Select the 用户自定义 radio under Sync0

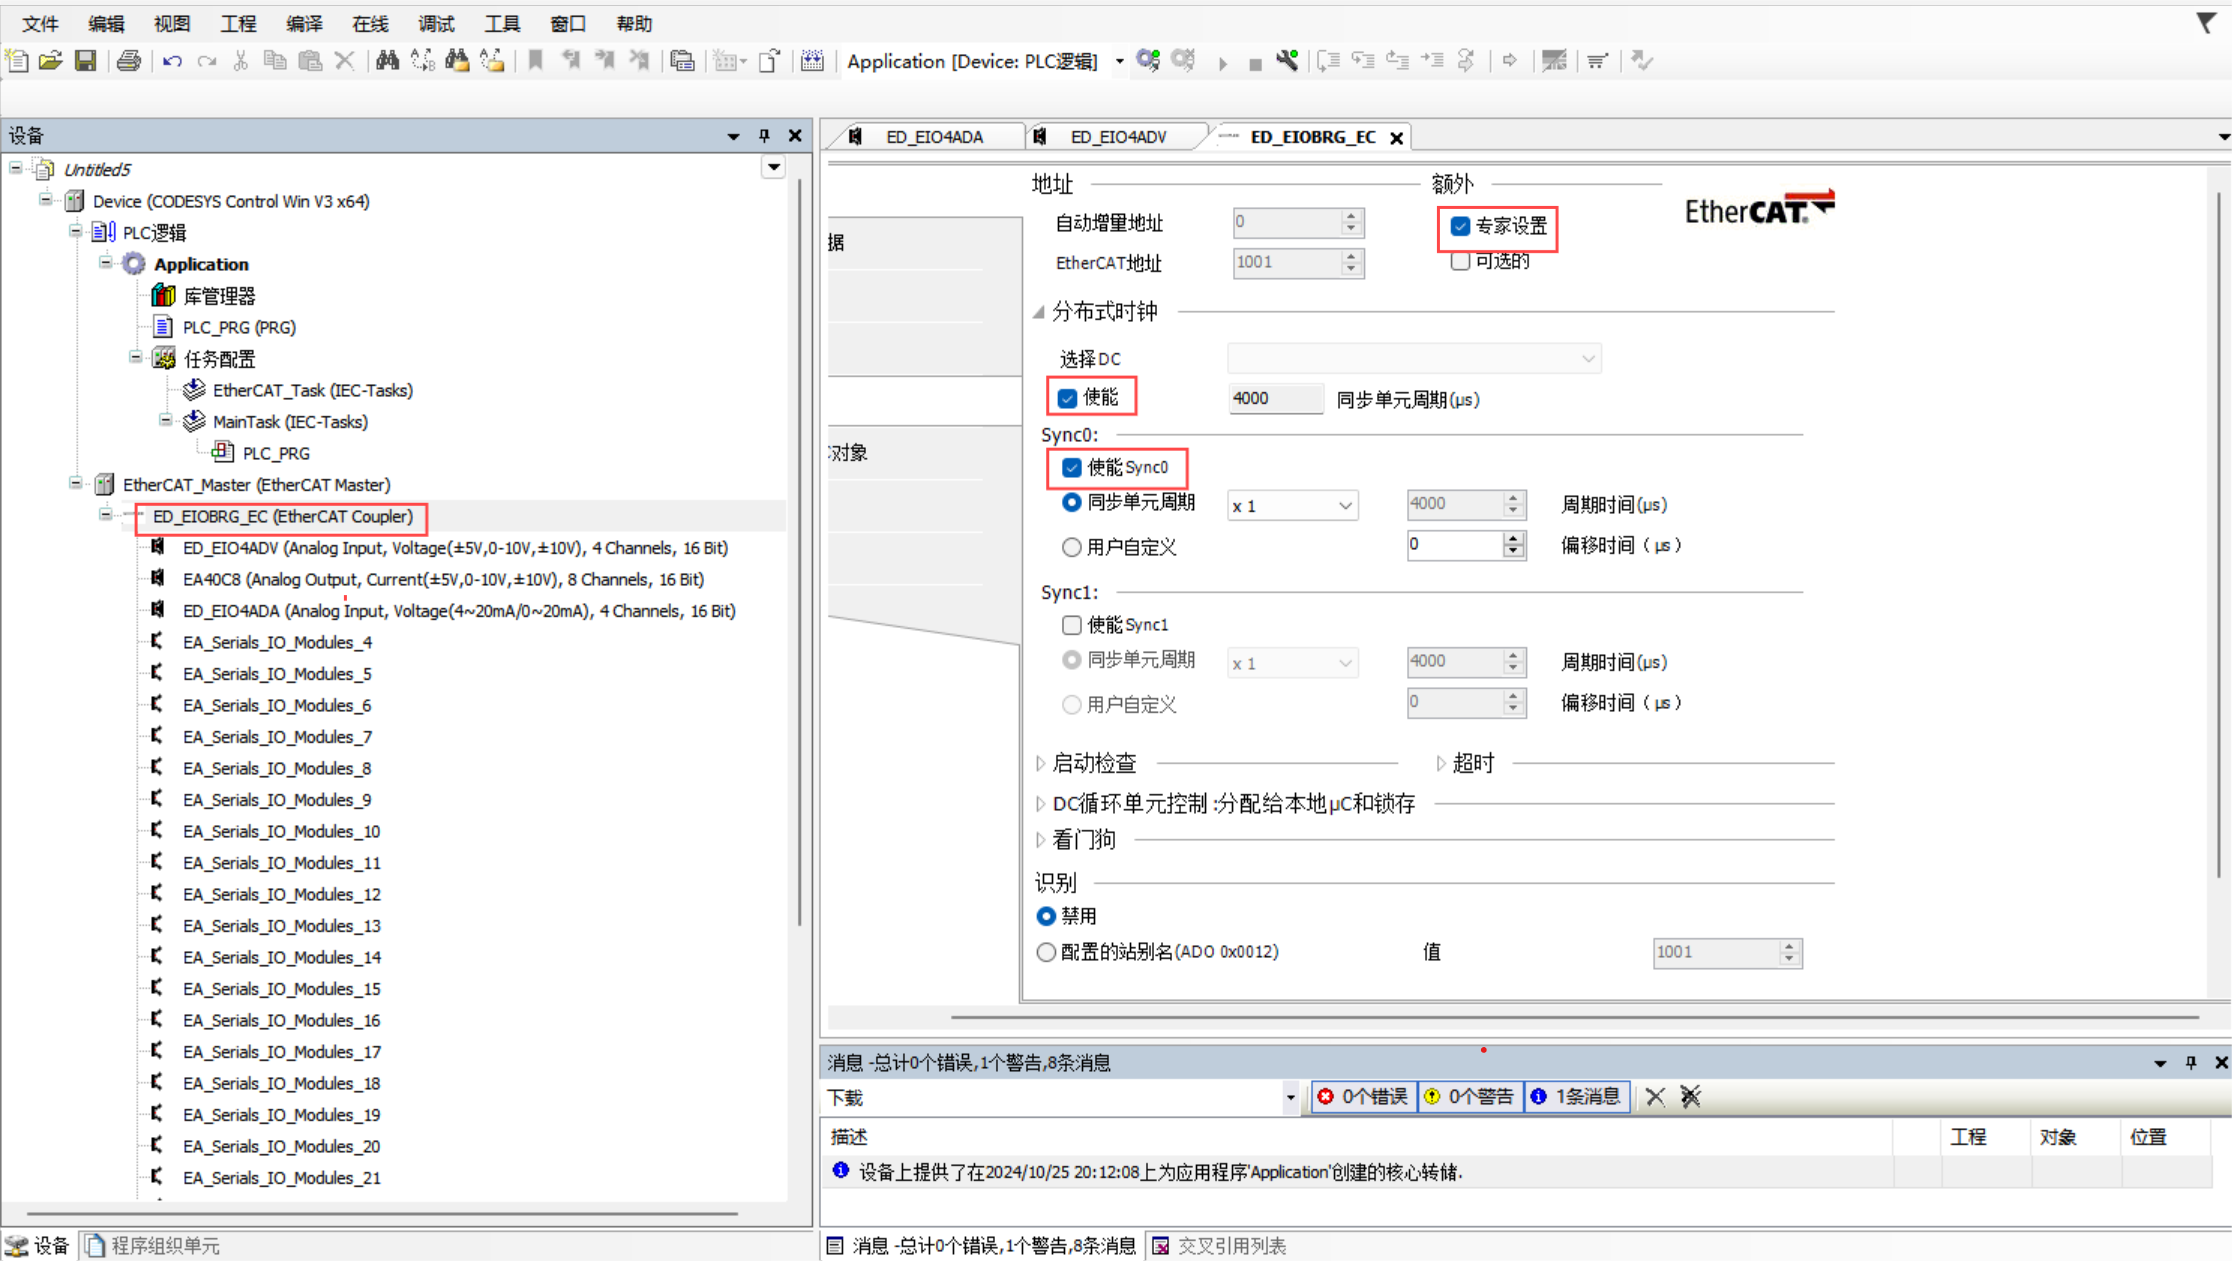1072,547
